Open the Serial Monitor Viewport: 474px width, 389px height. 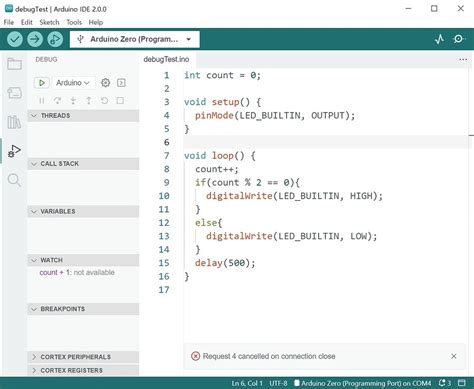click(x=459, y=39)
